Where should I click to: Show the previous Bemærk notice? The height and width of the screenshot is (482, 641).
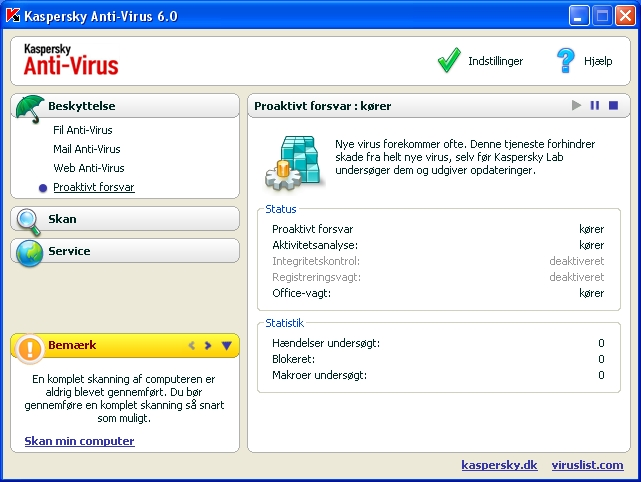click(x=192, y=345)
